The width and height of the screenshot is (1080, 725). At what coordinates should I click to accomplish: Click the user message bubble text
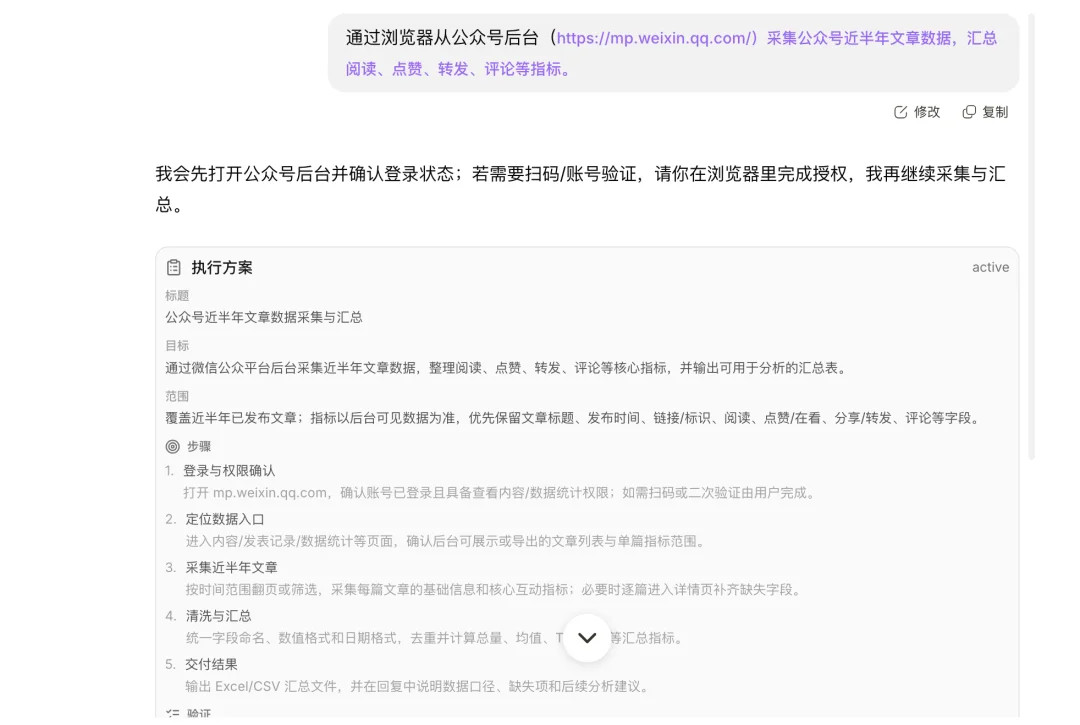pos(672,53)
